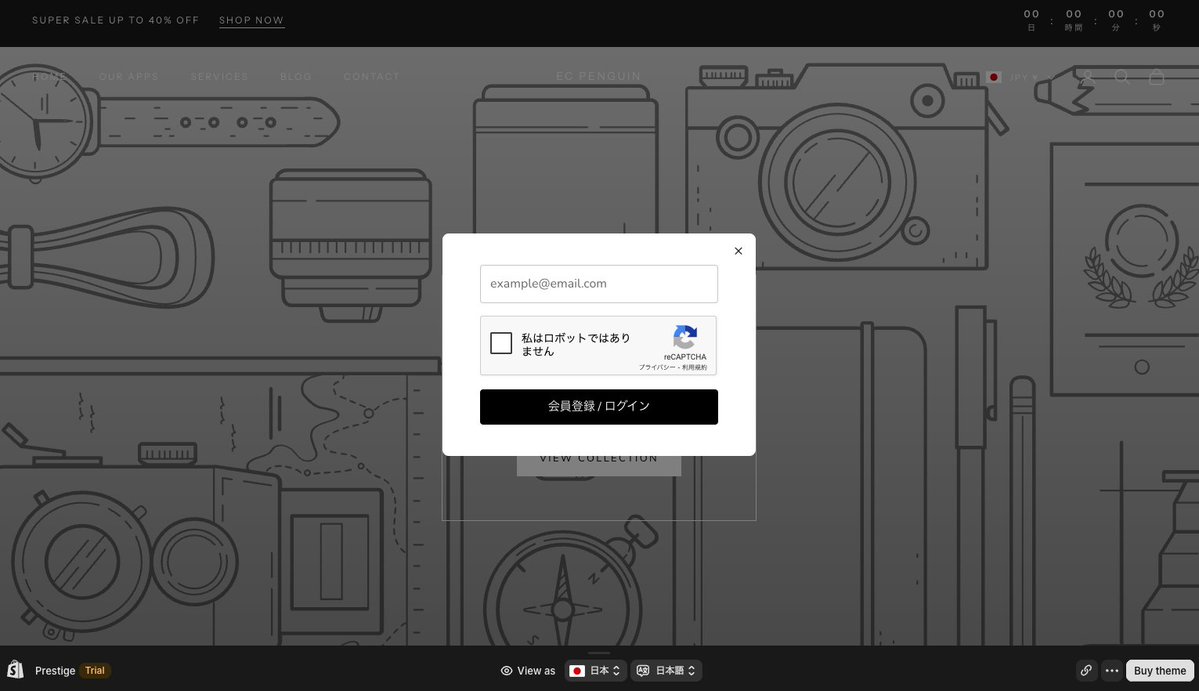Screen dimensions: 1199x691
Task: Click the 会員登録/ログイン button
Action: 599,407
